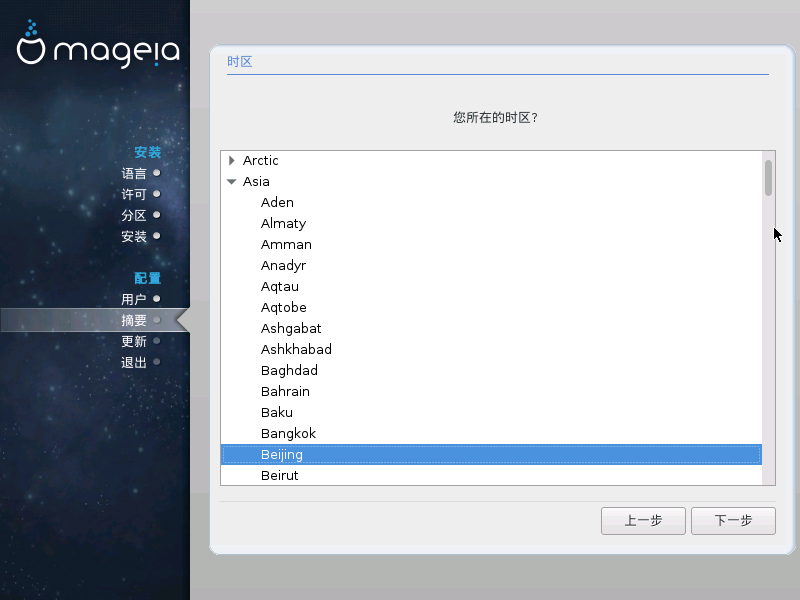
Task: Select Baku from the list
Action: [x=277, y=412]
